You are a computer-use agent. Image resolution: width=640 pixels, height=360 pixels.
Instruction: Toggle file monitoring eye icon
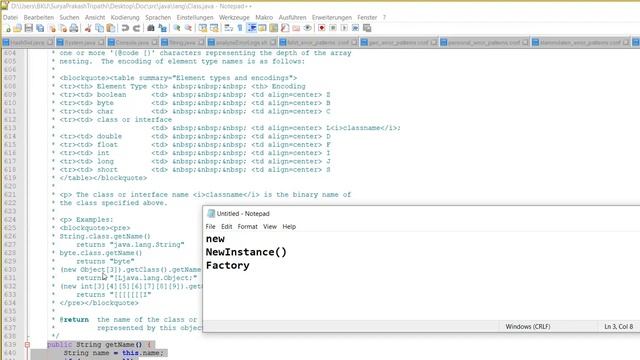[x=308, y=28]
